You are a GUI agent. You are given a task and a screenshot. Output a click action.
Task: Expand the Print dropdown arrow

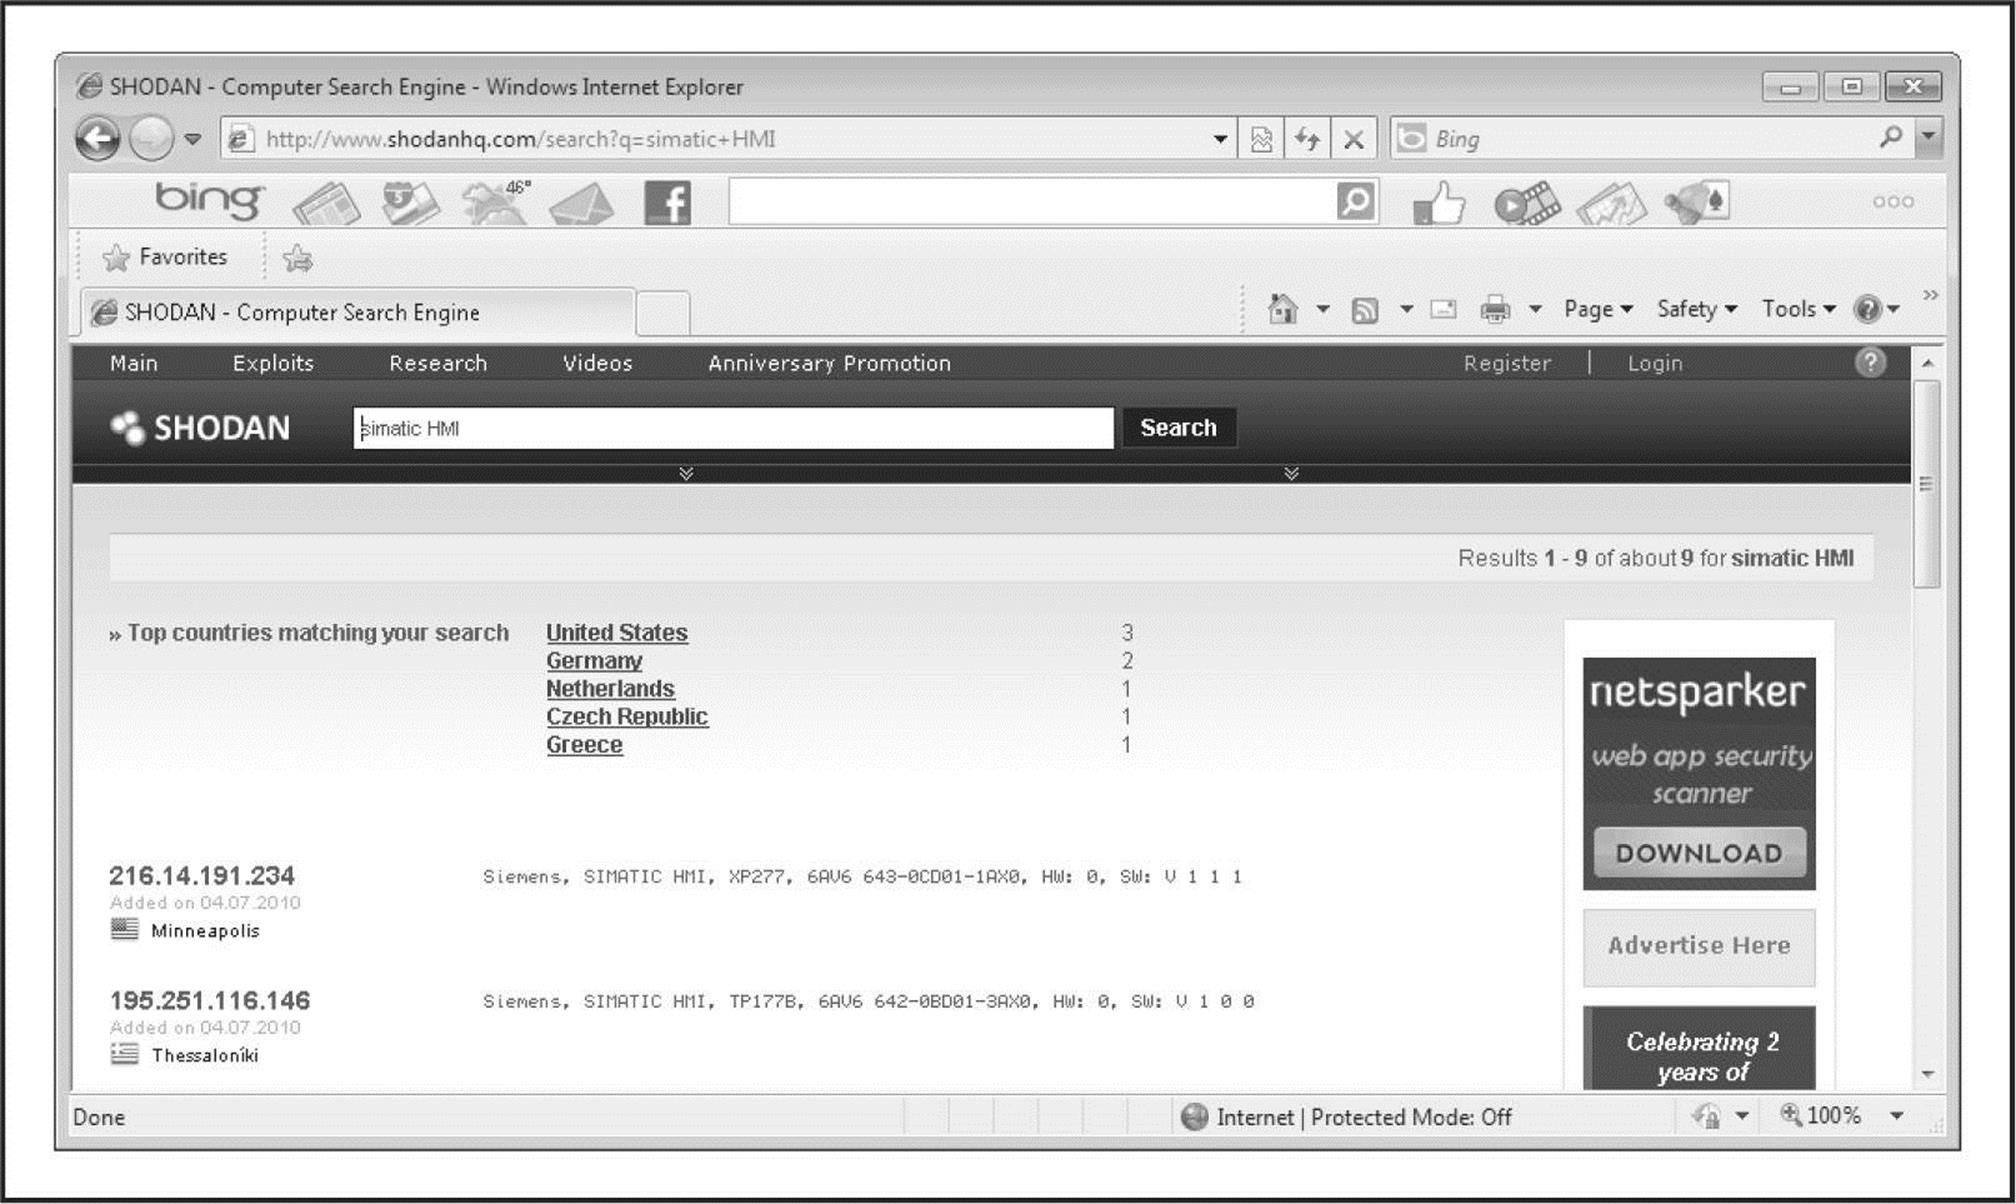click(1535, 309)
